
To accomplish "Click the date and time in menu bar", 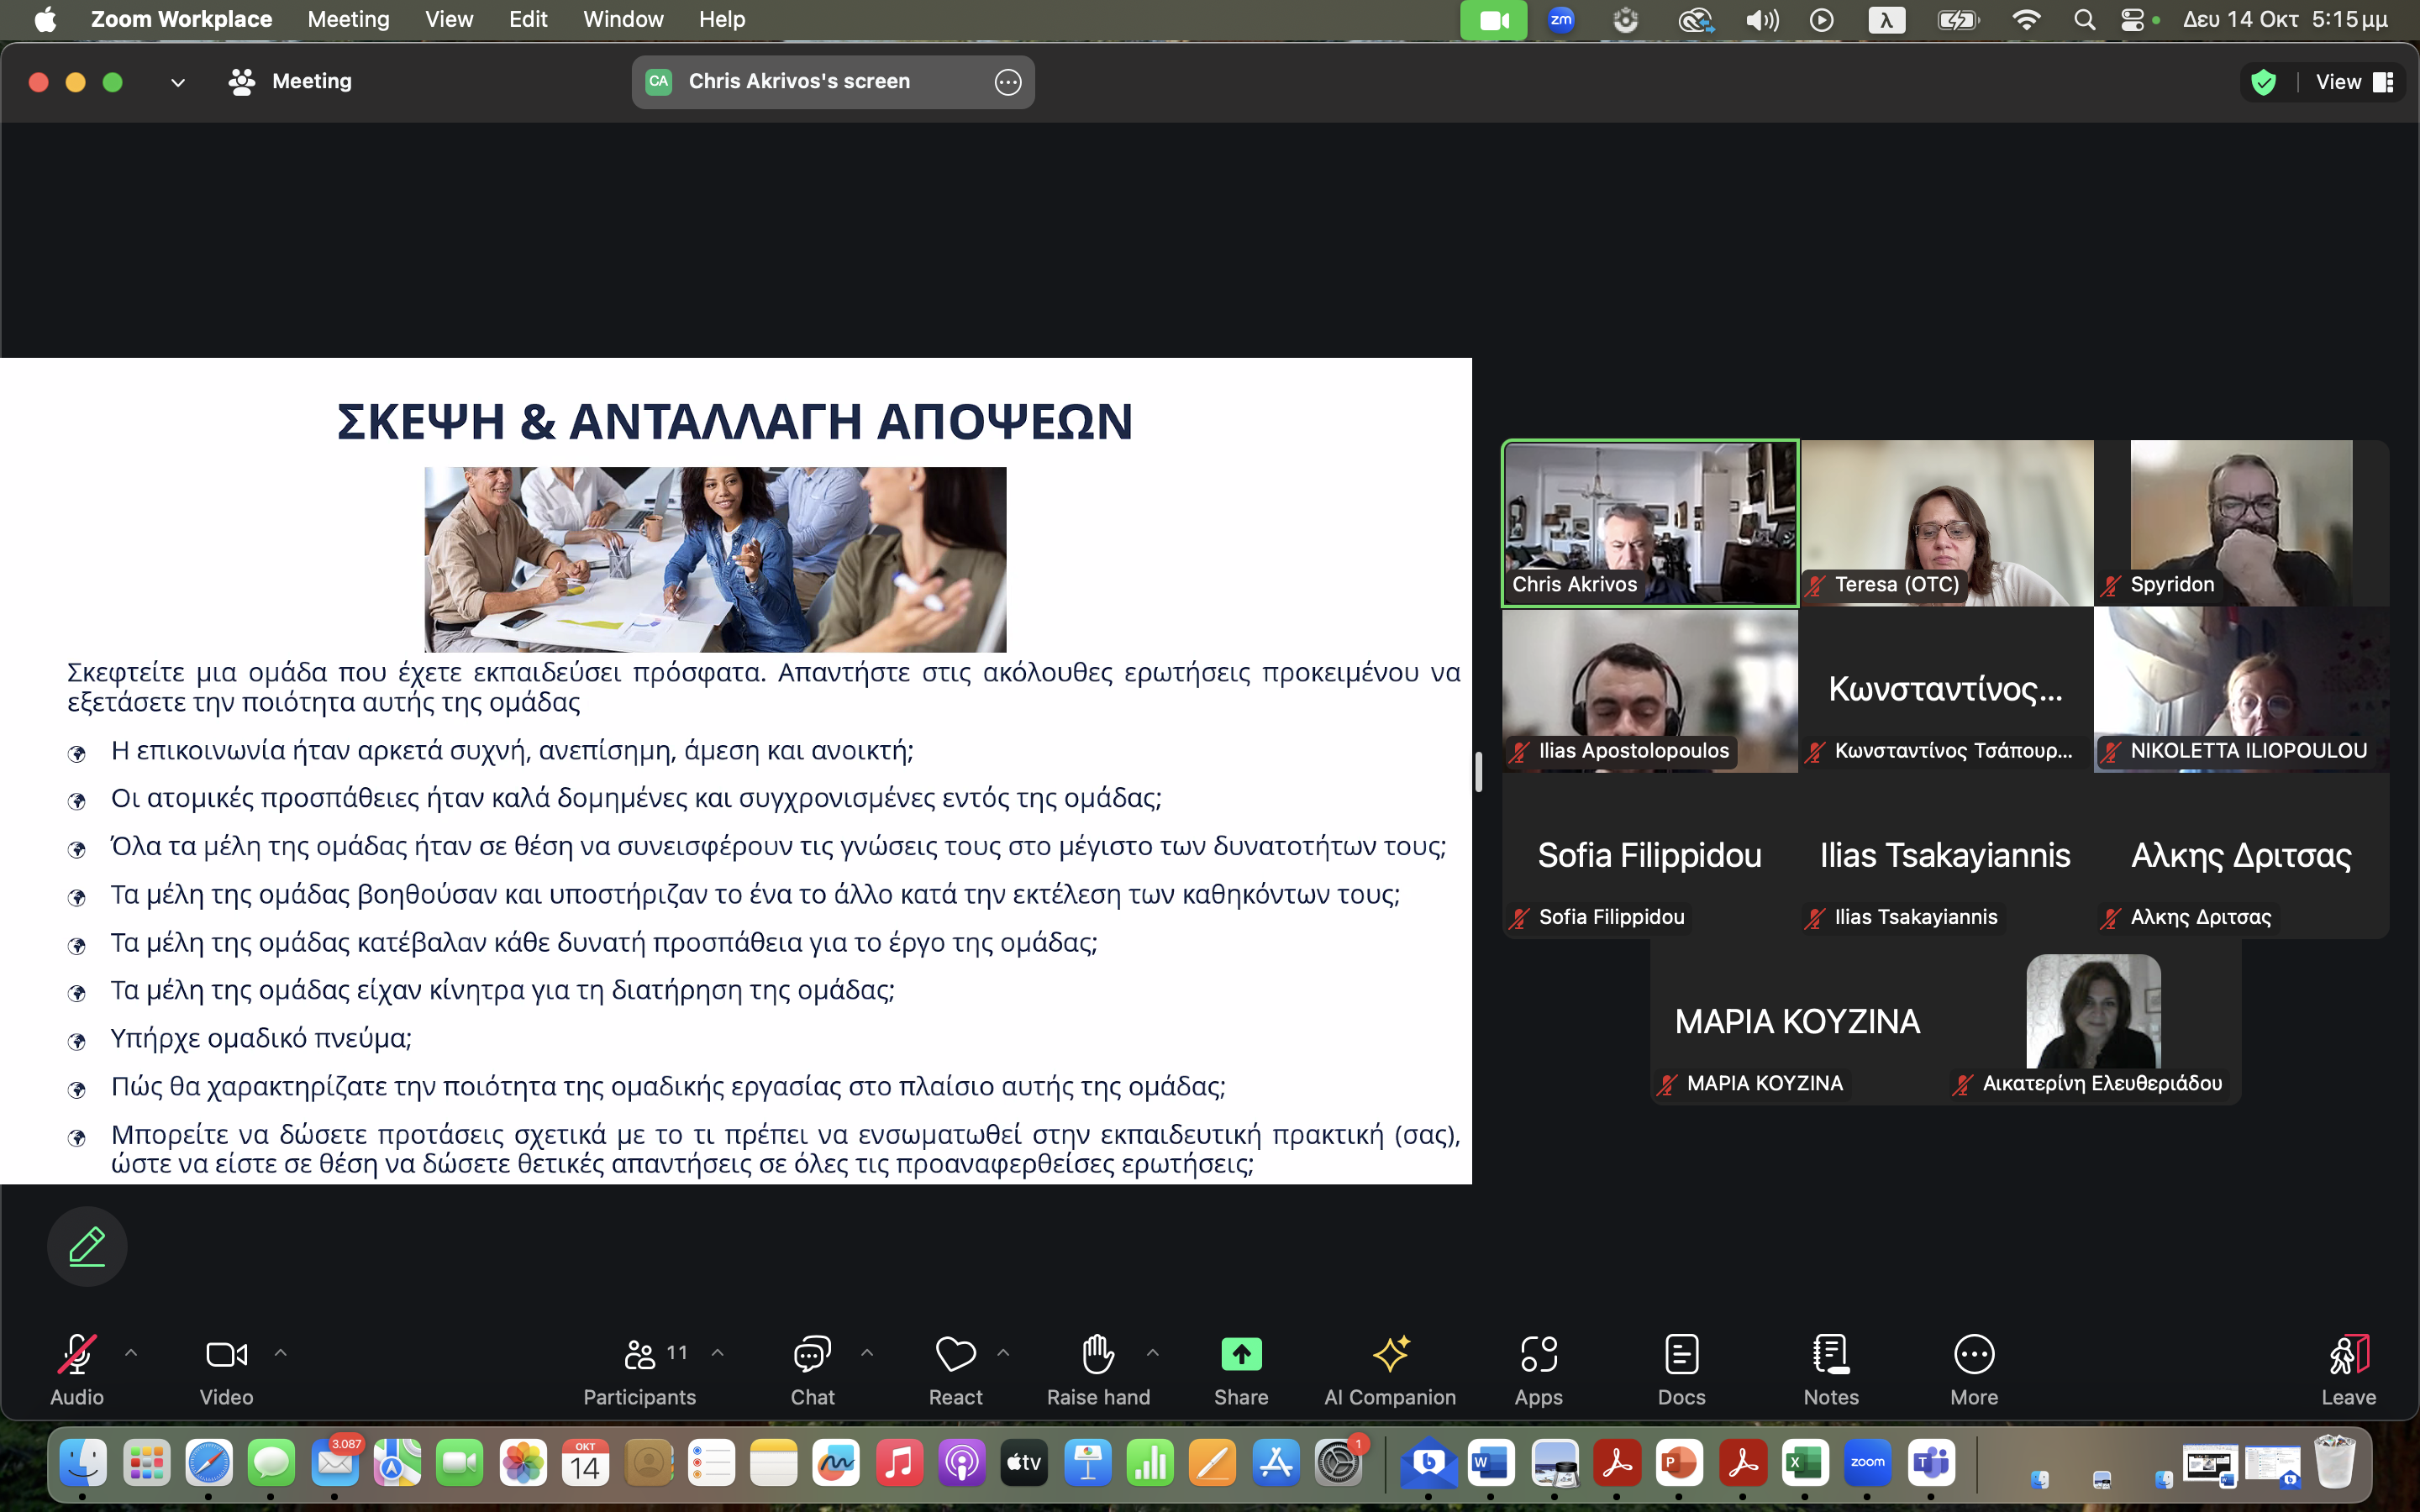I will (x=2285, y=19).
